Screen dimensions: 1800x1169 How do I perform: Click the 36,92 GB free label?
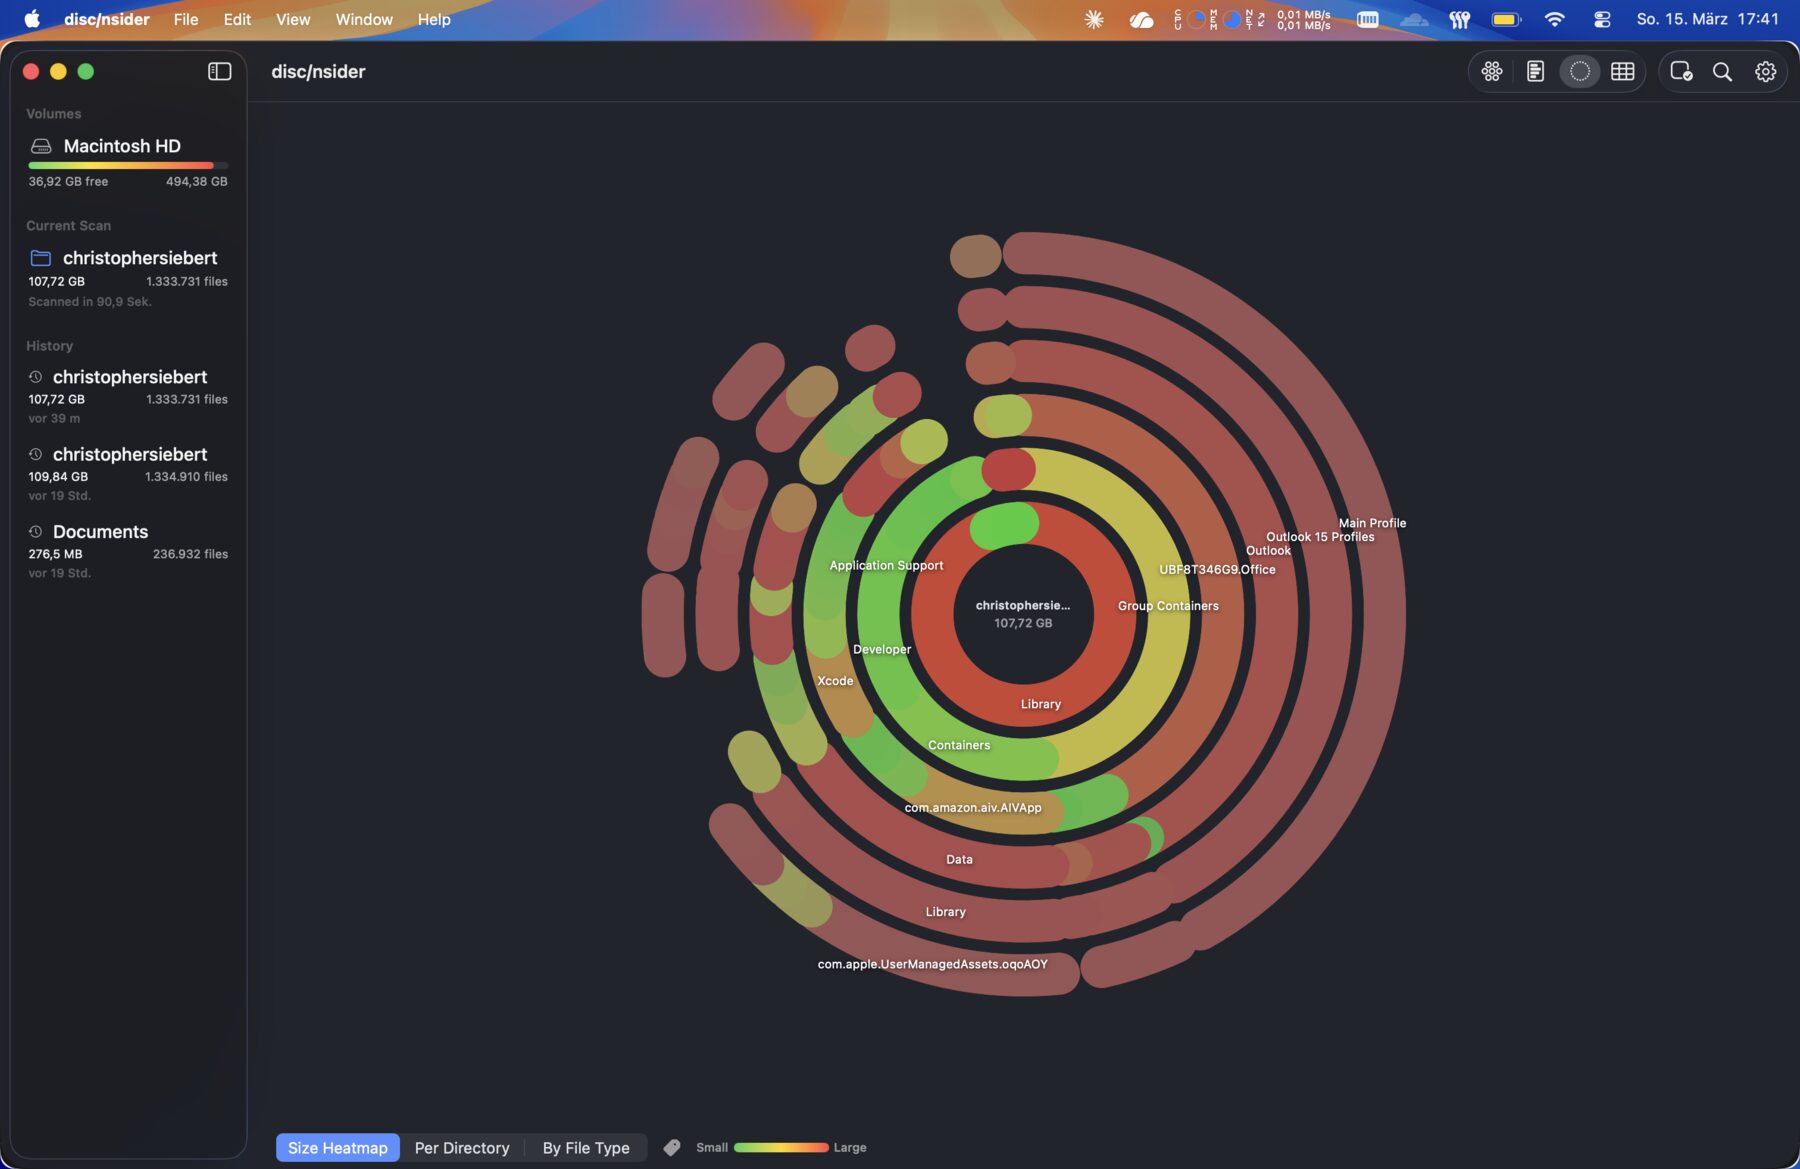coord(68,181)
